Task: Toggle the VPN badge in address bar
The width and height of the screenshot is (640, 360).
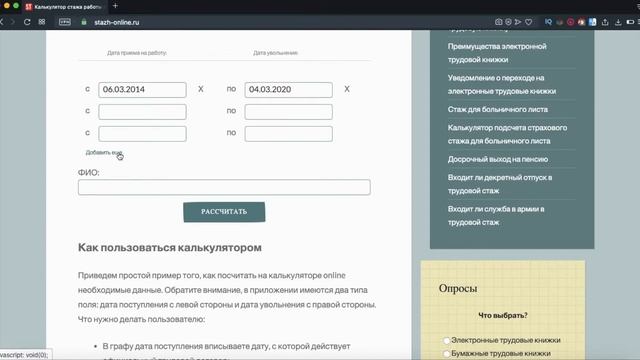Action: click(64, 22)
